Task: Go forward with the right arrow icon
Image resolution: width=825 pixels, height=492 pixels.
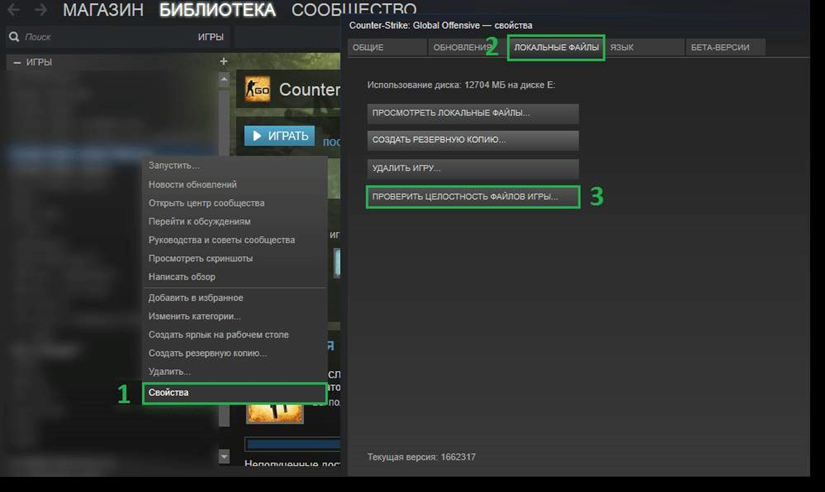Action: pyautogui.click(x=41, y=9)
